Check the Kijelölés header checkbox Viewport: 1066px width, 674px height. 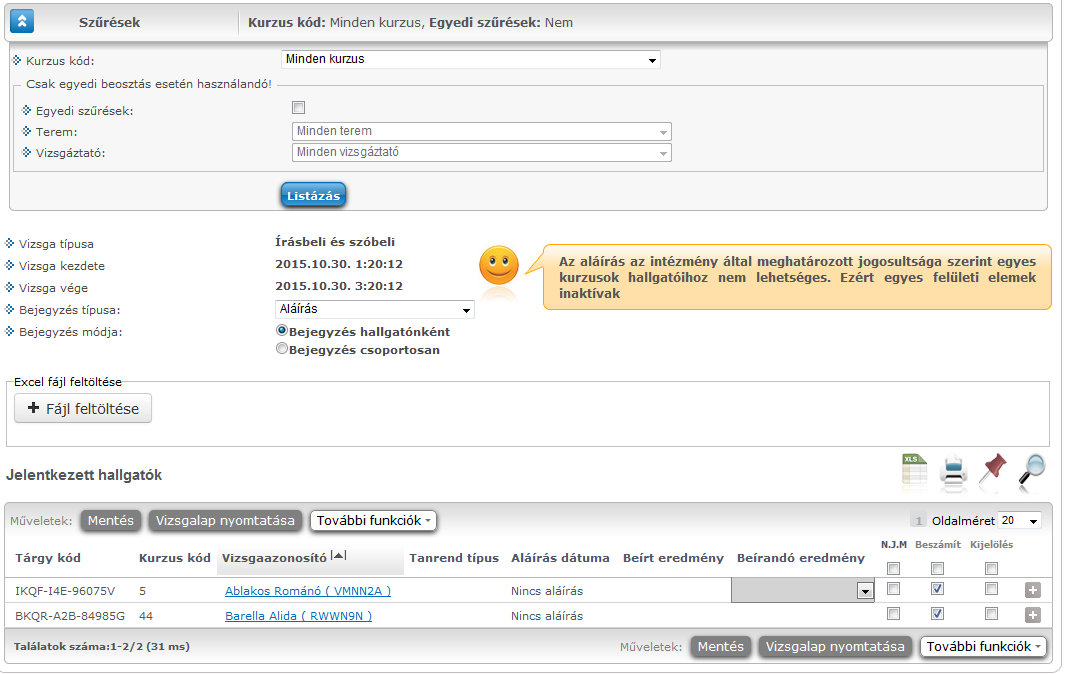pyautogui.click(x=991, y=569)
